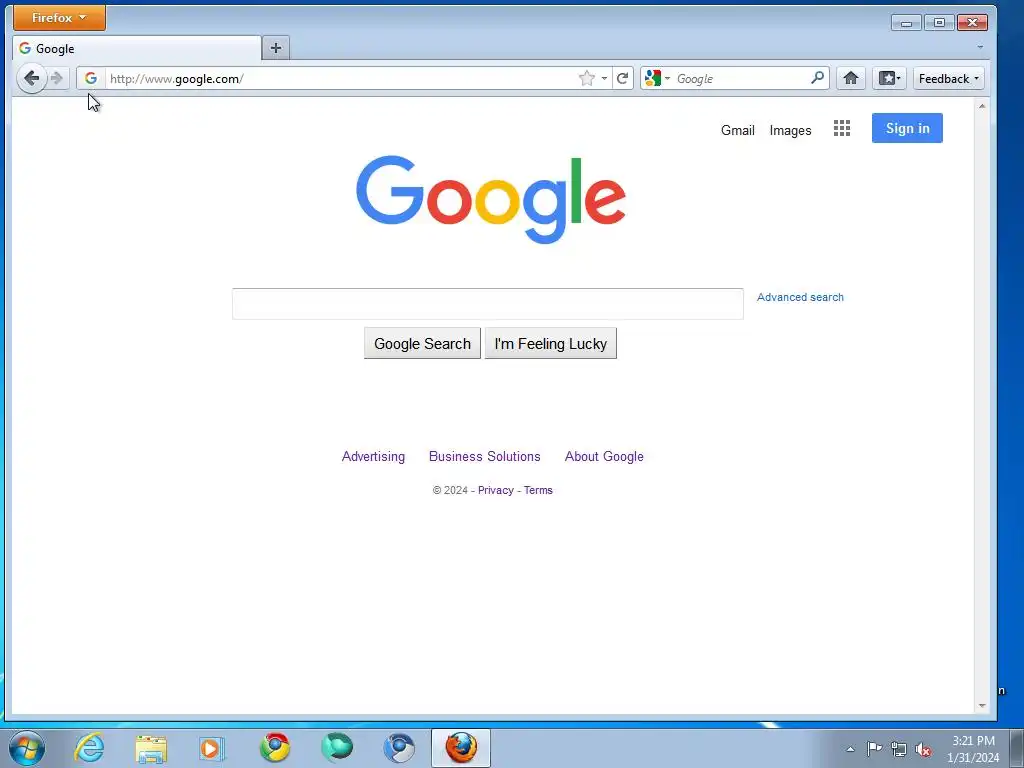The width and height of the screenshot is (1024, 768).
Task: Open a new tab with the plus button
Action: click(x=276, y=48)
